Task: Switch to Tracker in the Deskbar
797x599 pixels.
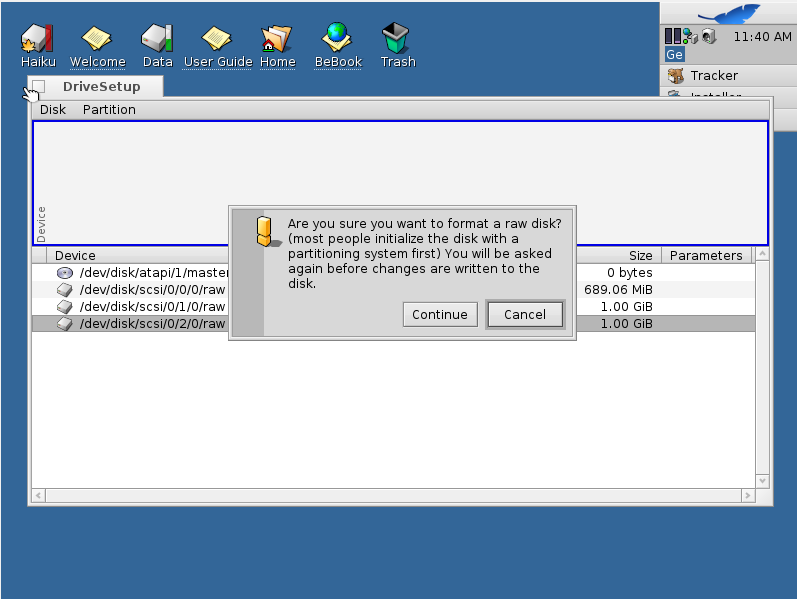Action: 713,76
